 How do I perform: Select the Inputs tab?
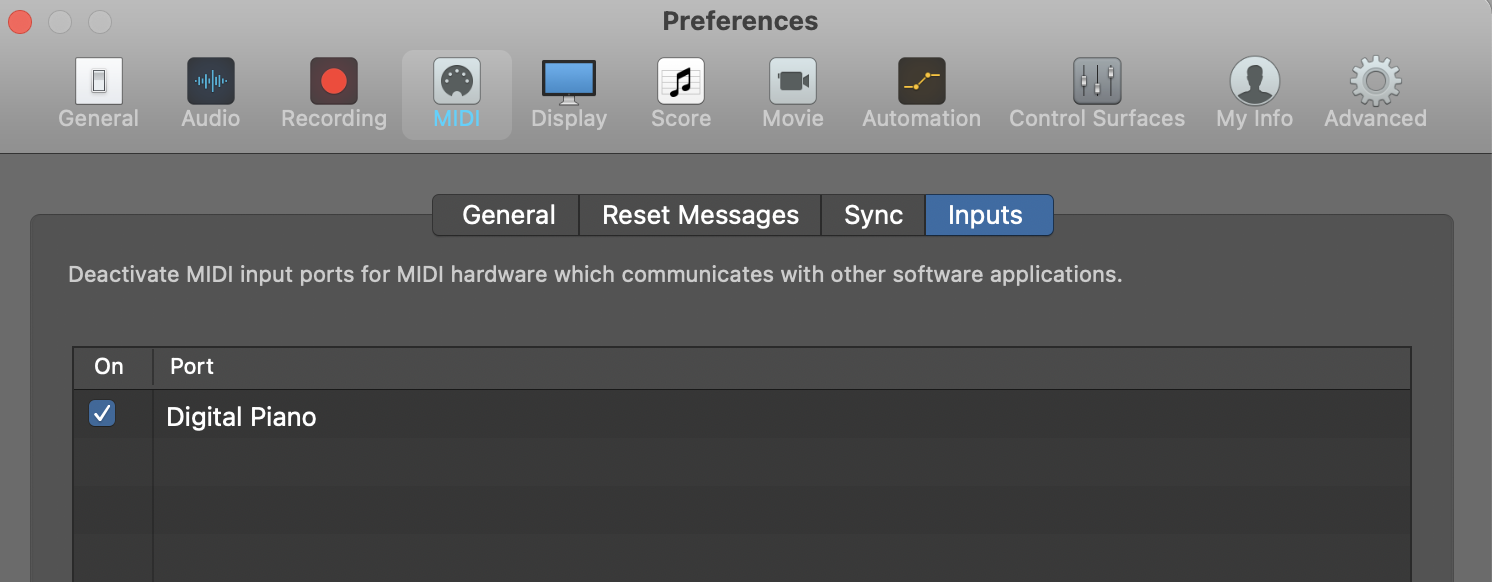986,215
